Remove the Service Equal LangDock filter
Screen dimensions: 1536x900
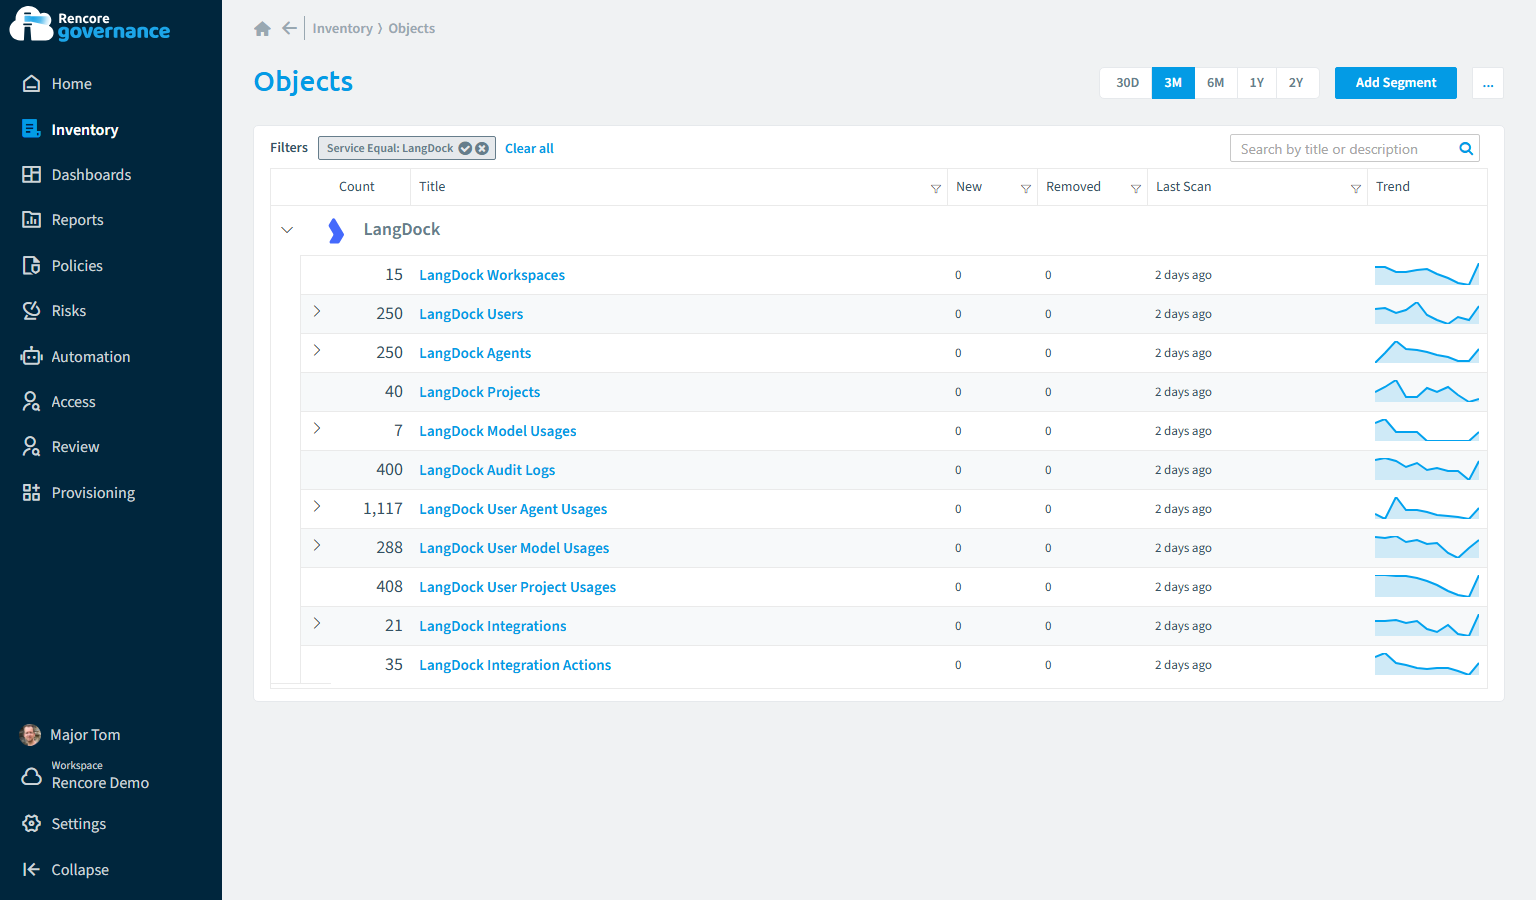[482, 148]
